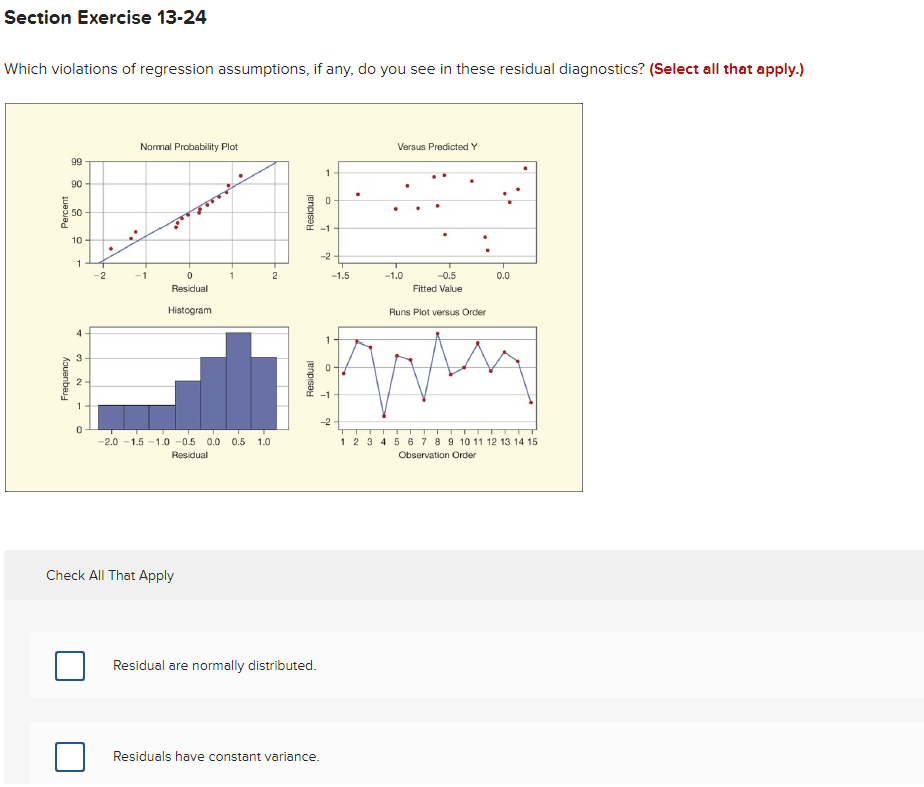The image size is (924, 787).
Task: Click the 'Check All That Apply' header
Action: click(x=110, y=576)
